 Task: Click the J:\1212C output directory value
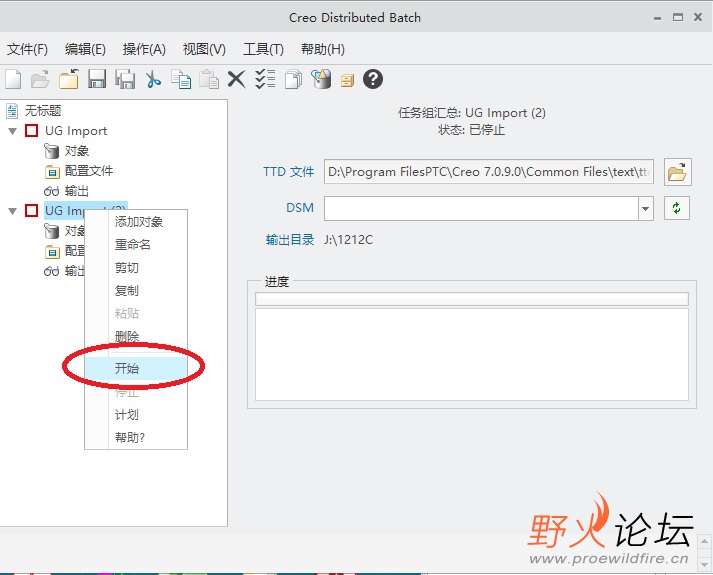click(348, 240)
